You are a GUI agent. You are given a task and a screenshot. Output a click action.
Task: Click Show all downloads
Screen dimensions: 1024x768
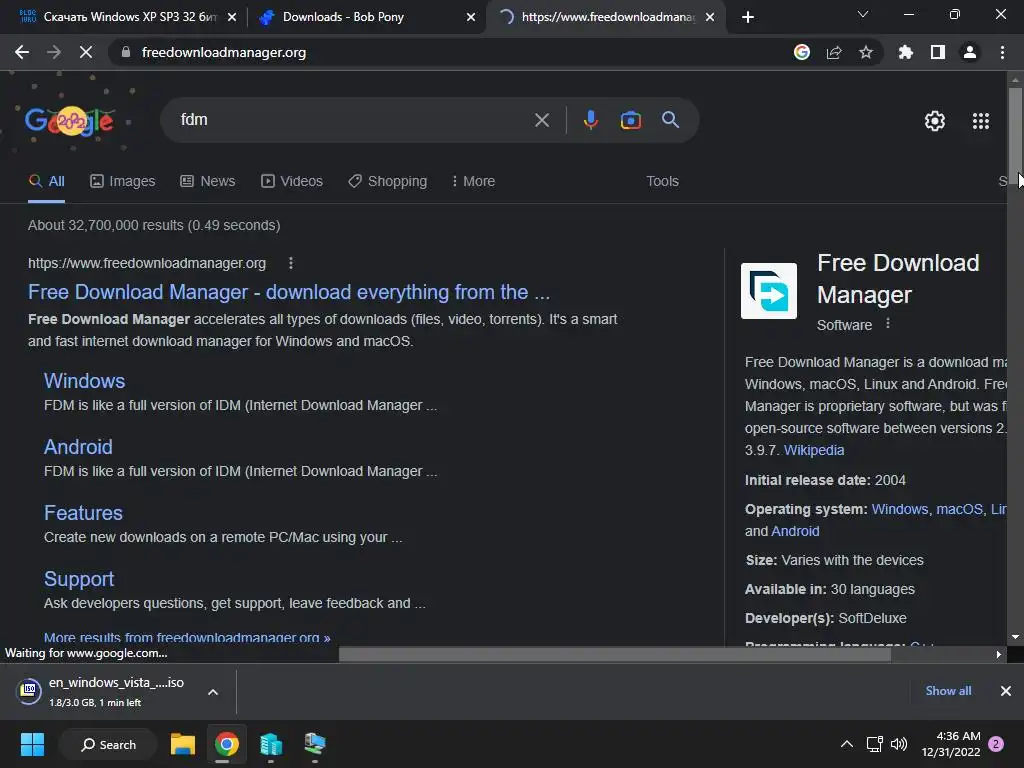pyautogui.click(x=948, y=691)
